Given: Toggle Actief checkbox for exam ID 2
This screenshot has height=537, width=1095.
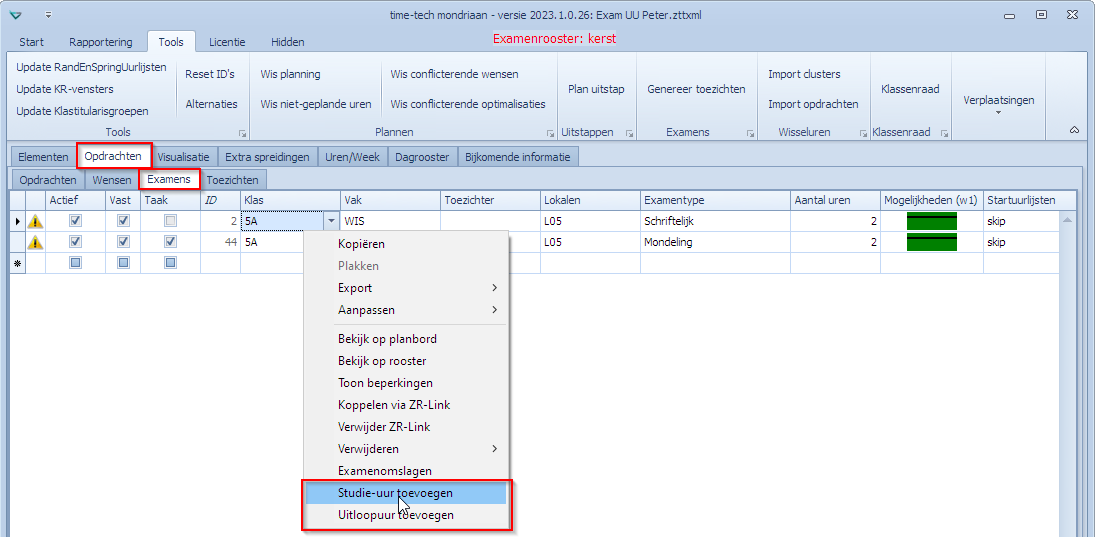Looking at the screenshot, I should tap(75, 221).
